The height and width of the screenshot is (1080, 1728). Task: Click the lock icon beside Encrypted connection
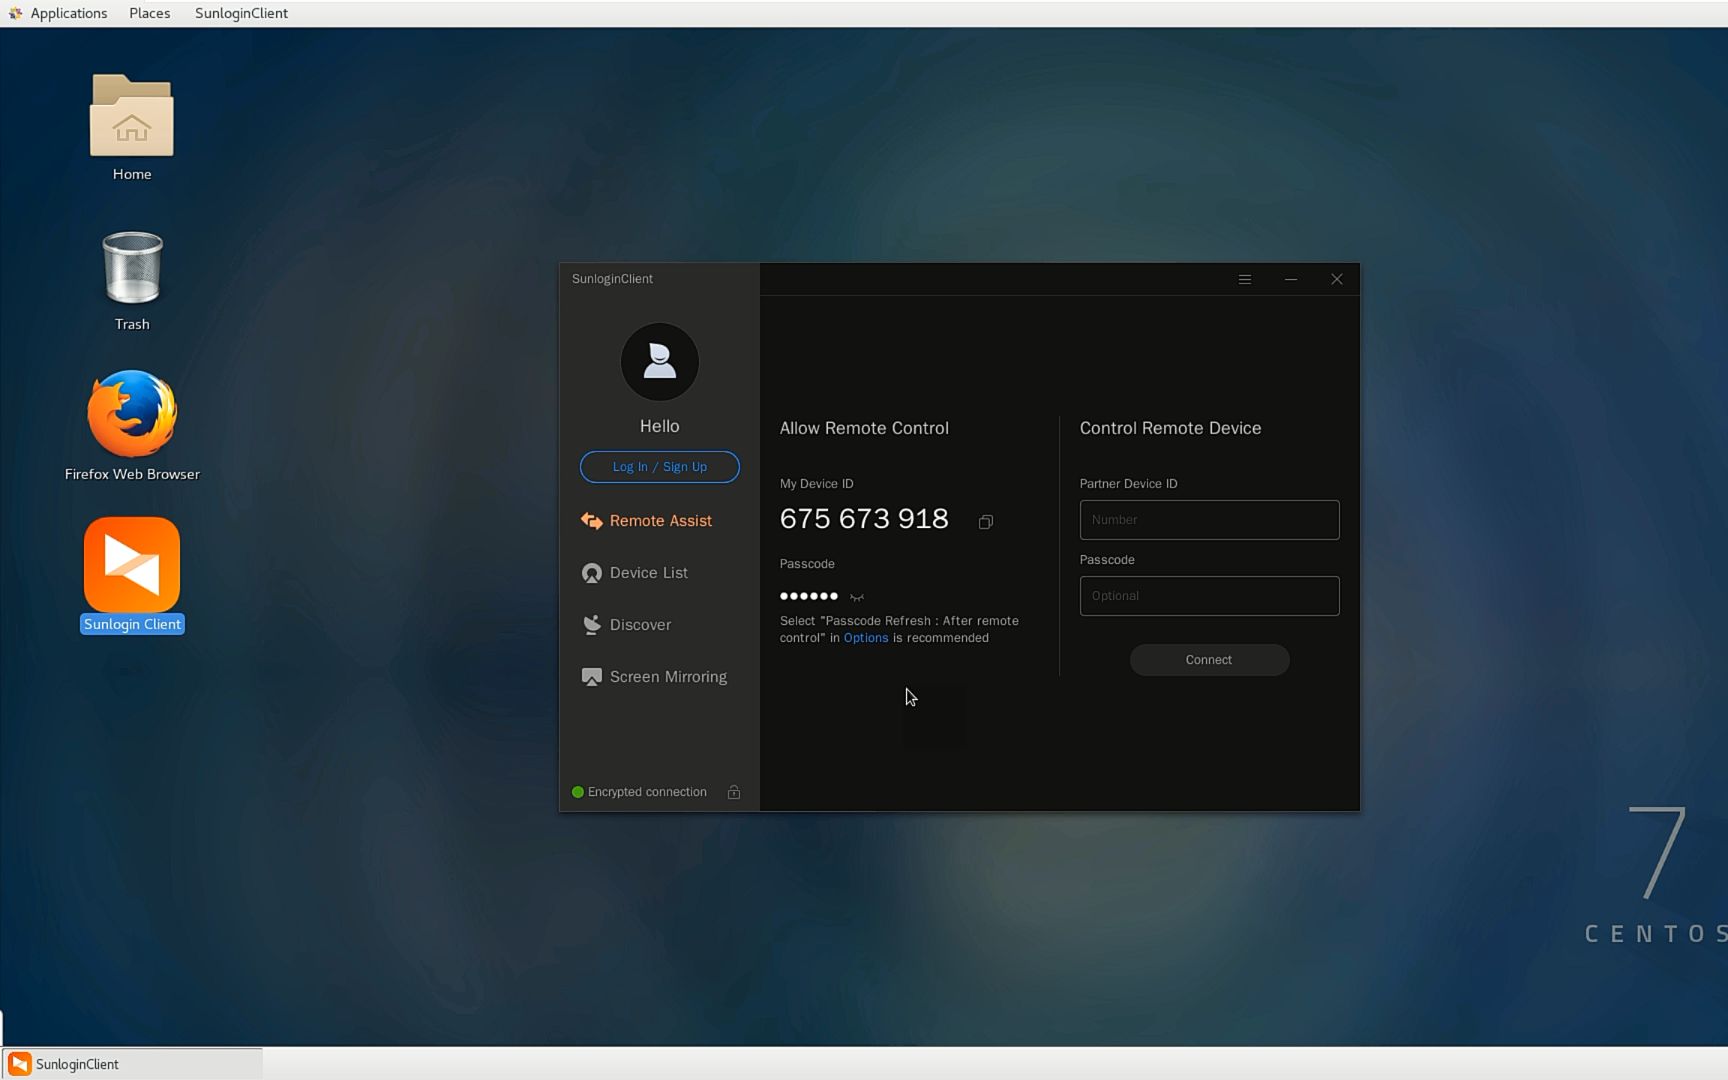(734, 792)
